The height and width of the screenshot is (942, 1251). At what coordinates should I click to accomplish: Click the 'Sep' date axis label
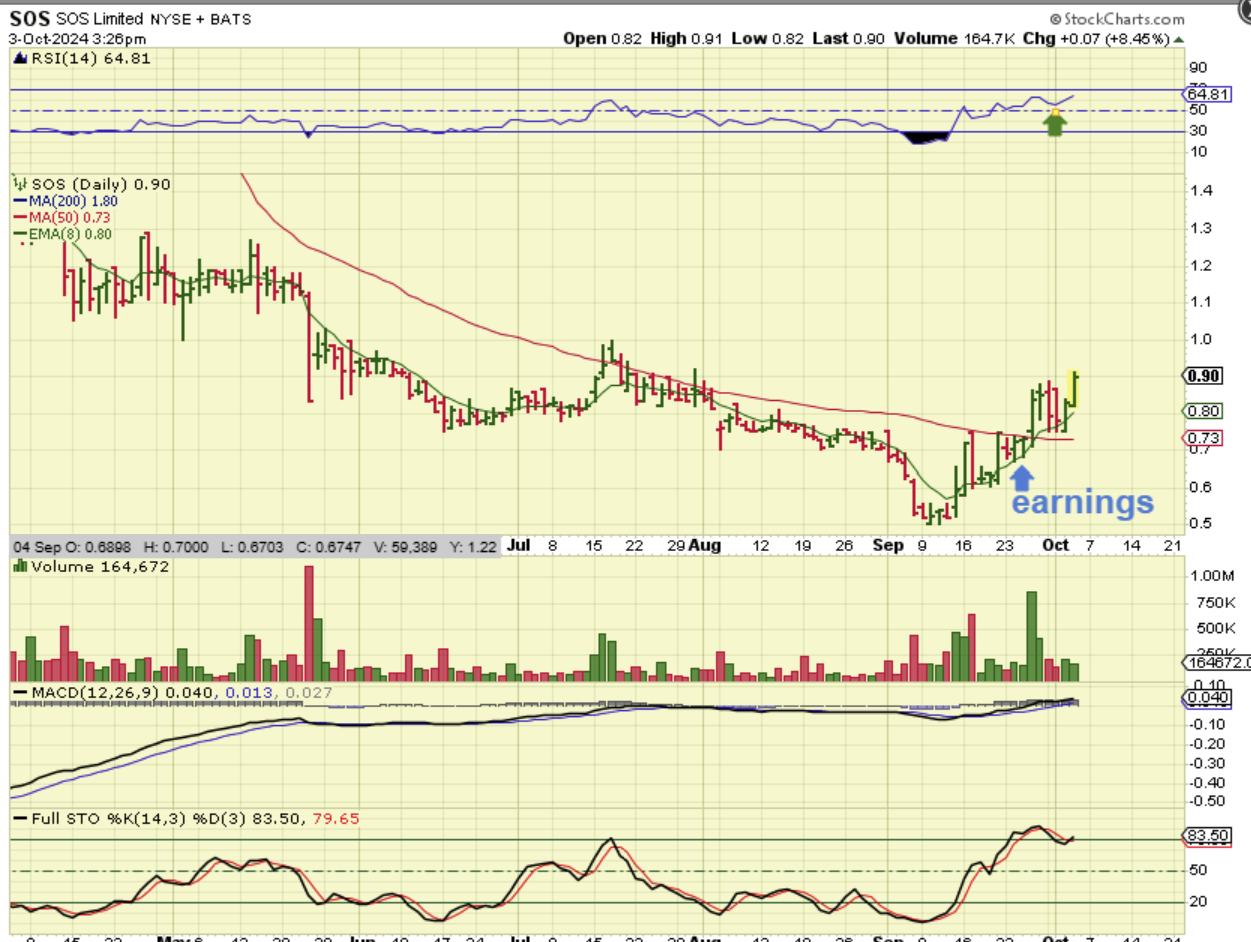pos(889,545)
